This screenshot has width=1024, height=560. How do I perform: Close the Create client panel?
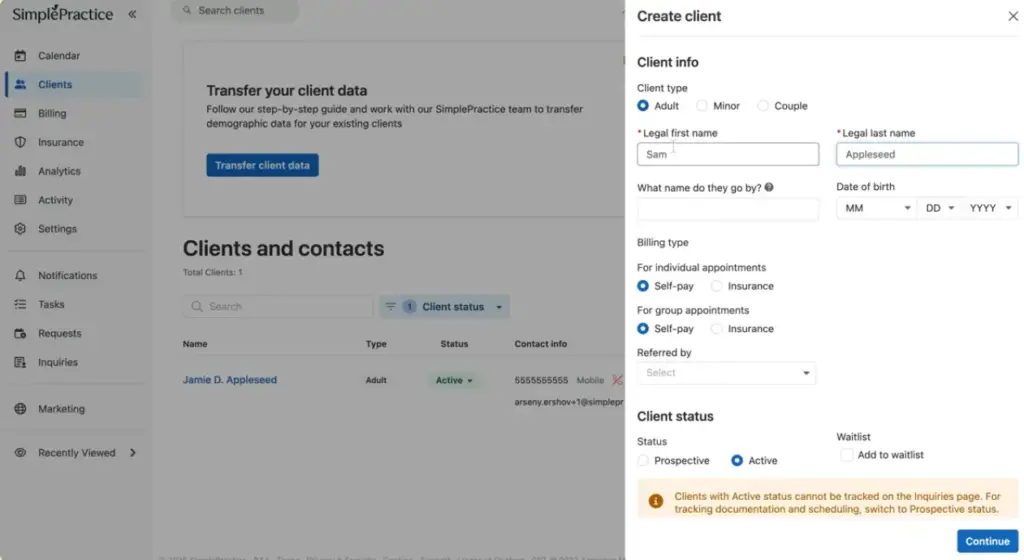1013,16
